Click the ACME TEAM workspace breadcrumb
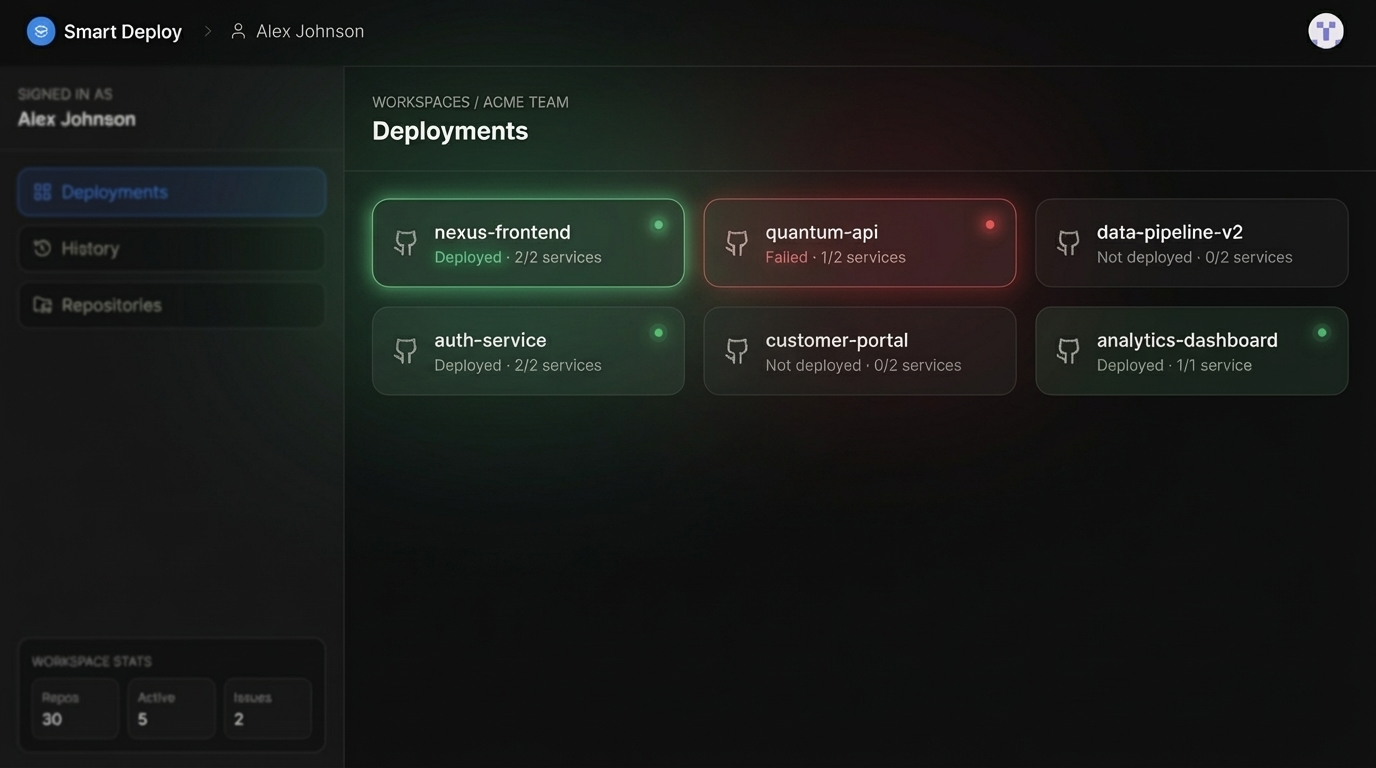1376x768 pixels. [525, 100]
